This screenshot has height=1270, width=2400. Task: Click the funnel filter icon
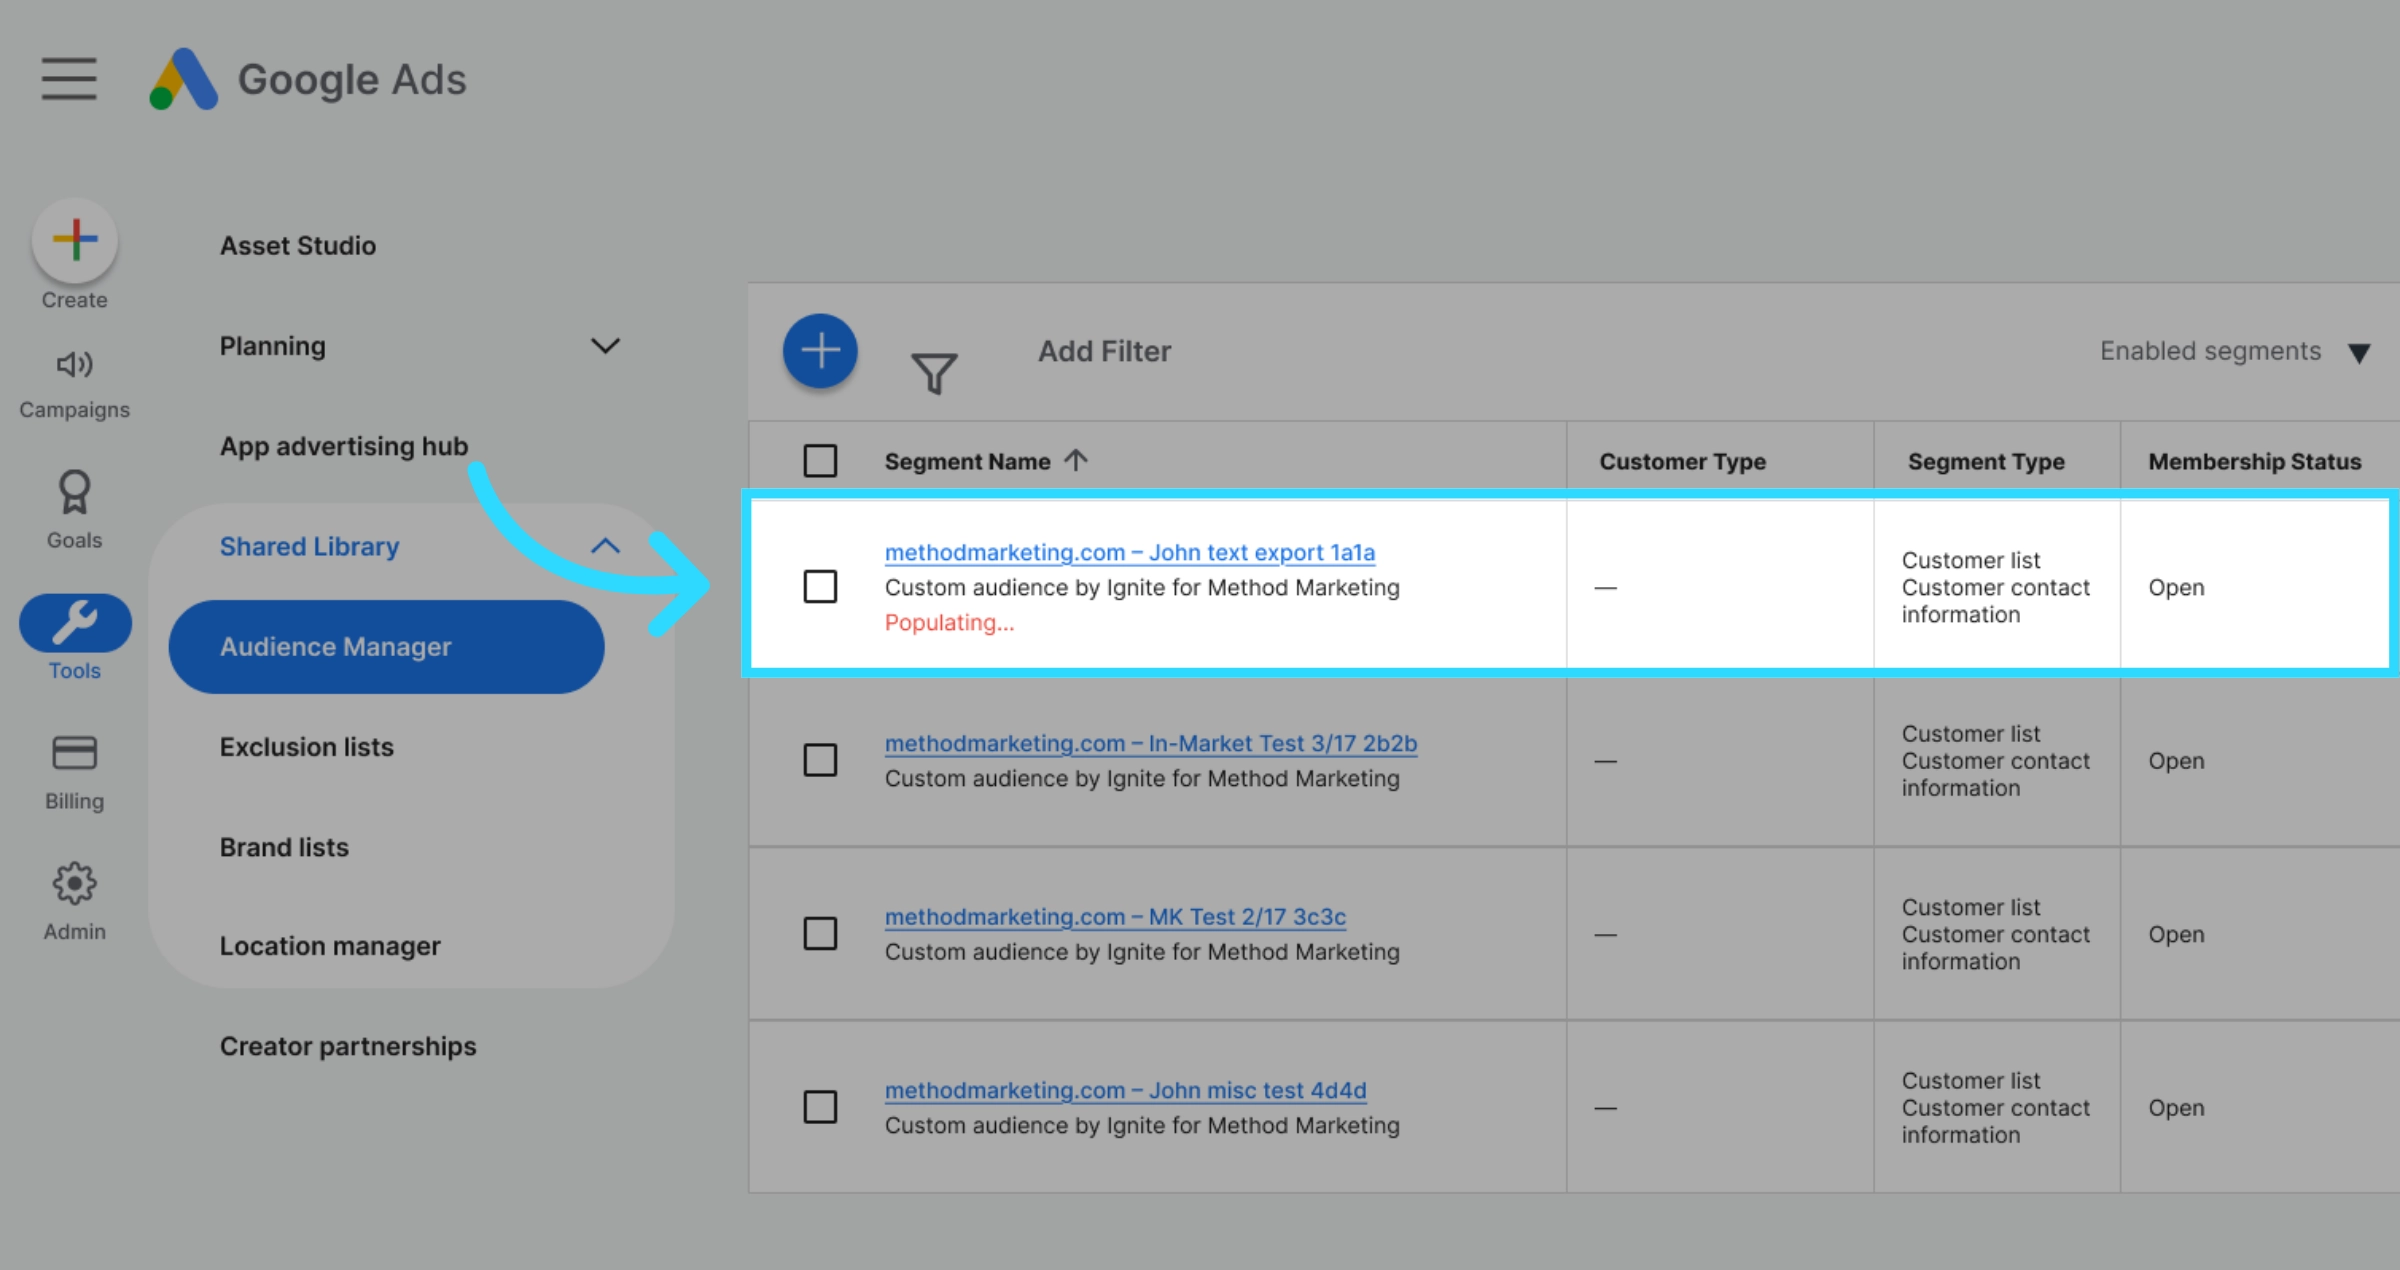(x=934, y=373)
